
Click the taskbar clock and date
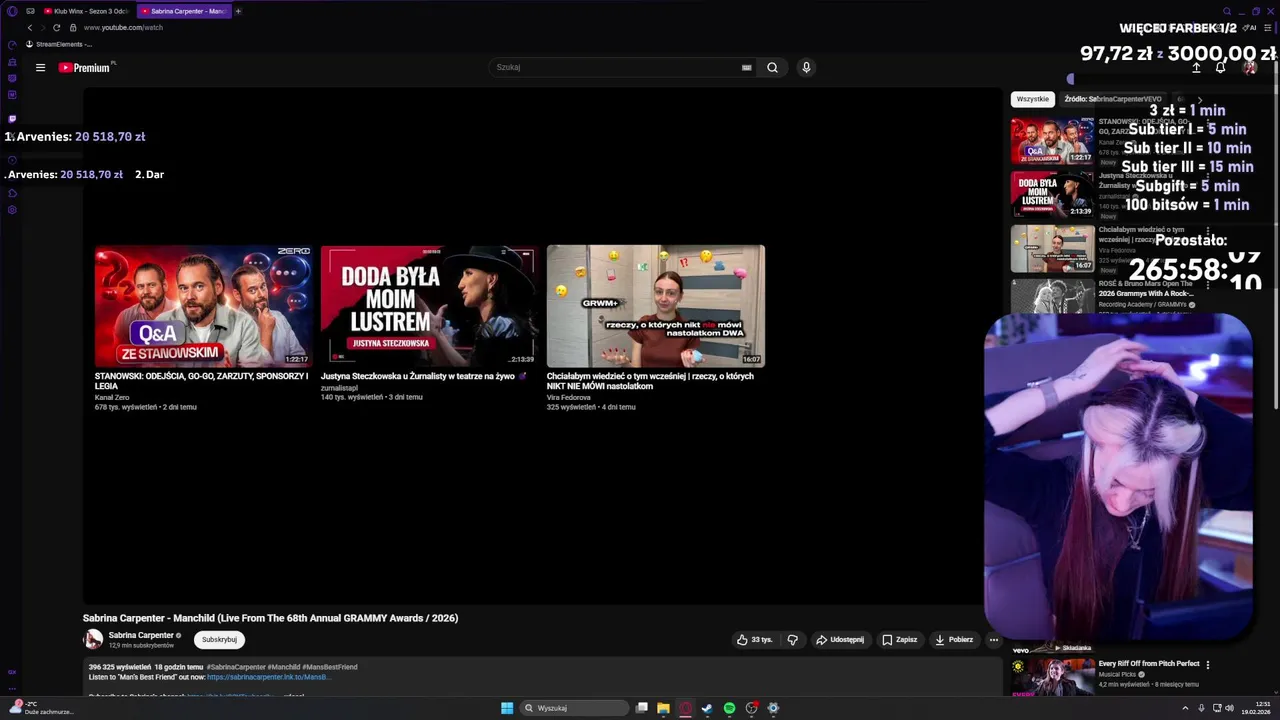[1257, 708]
